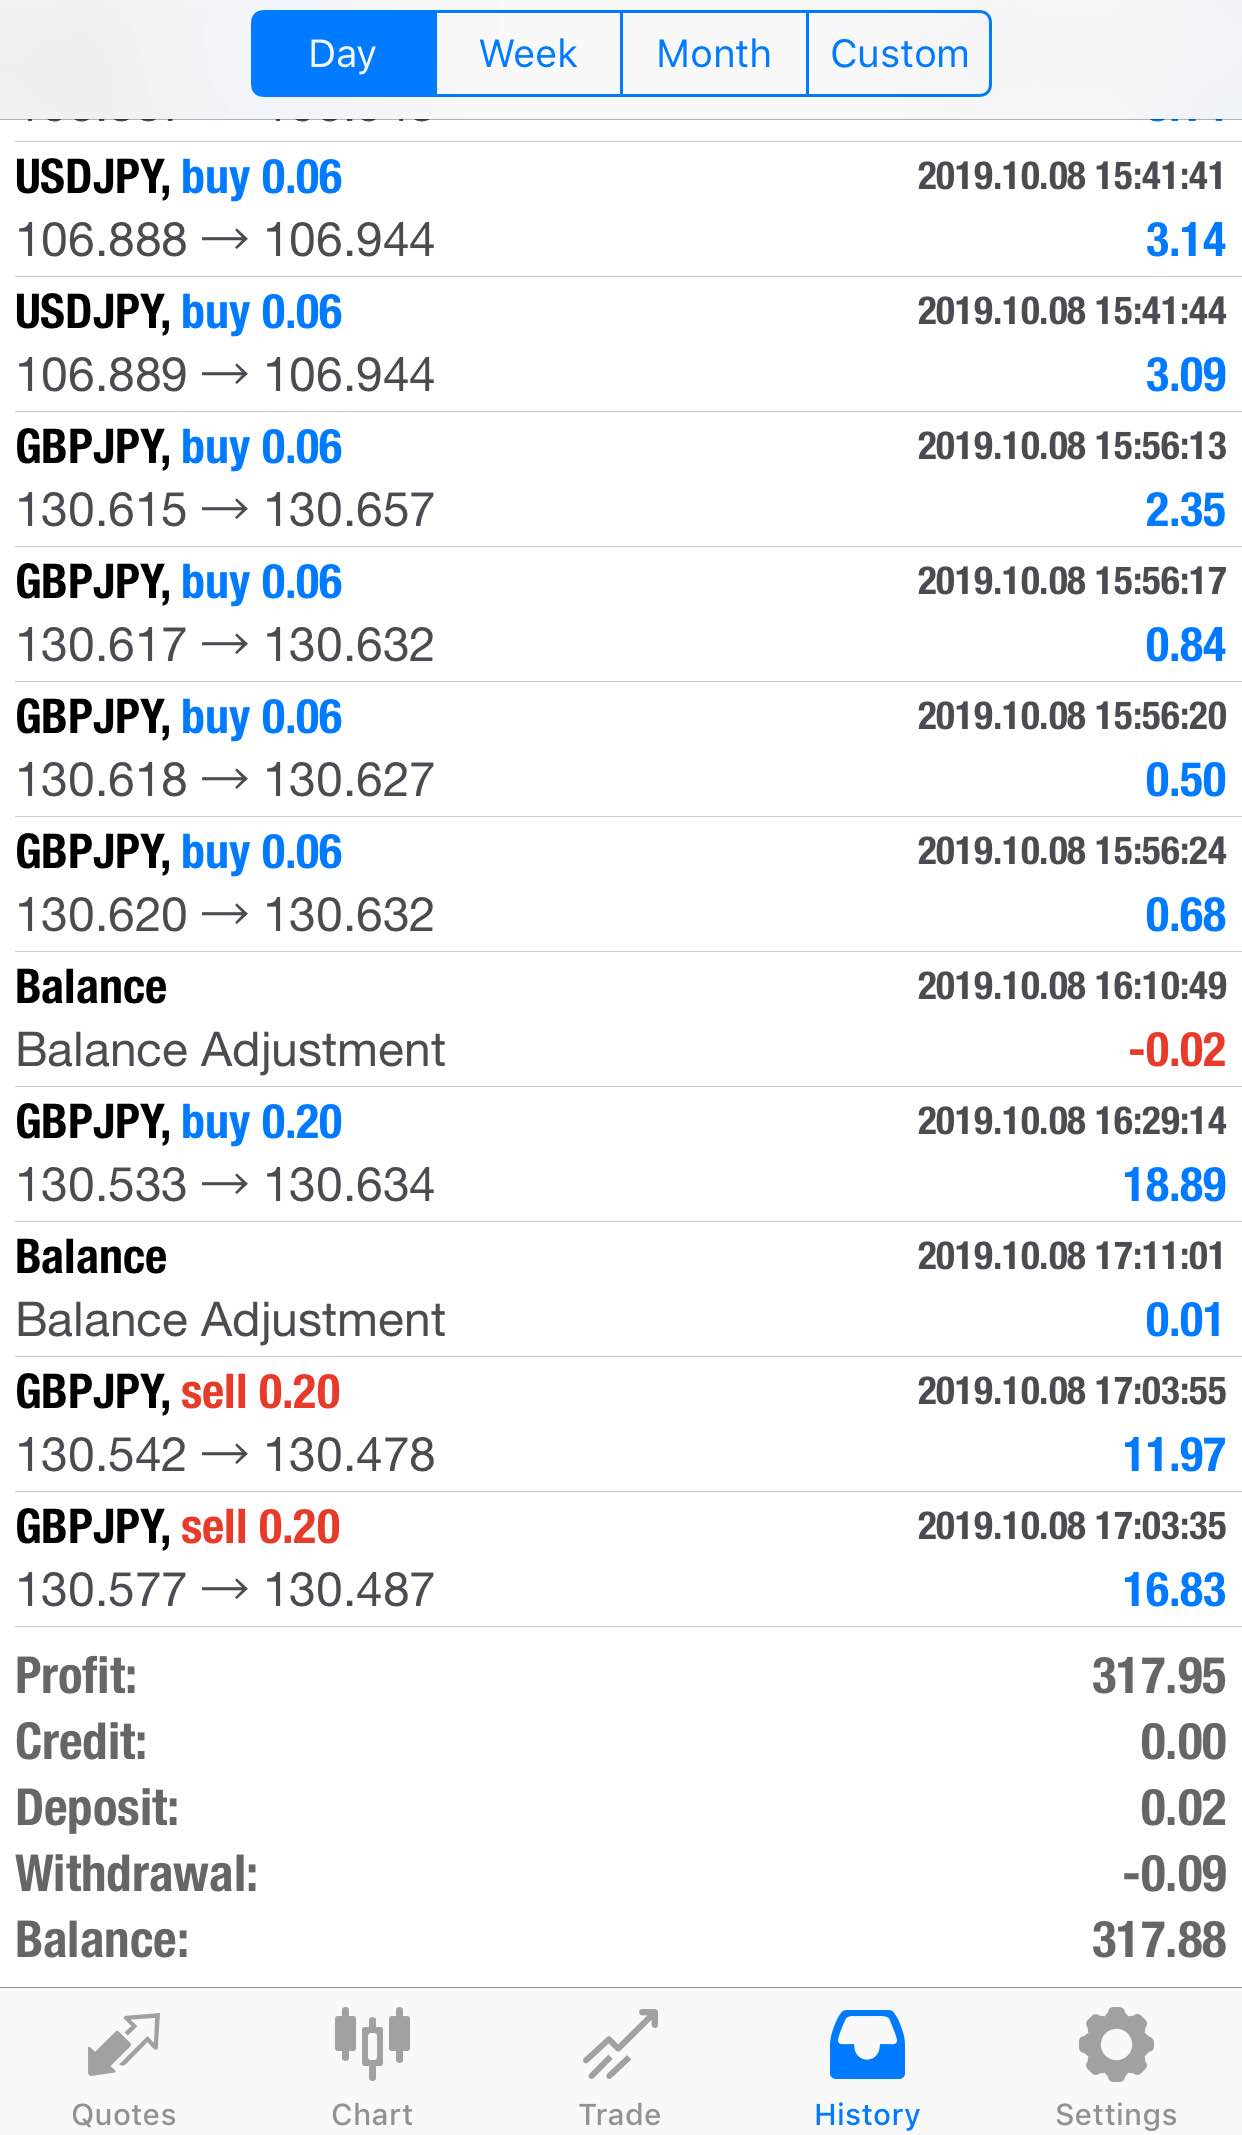Open the Trade tab icon

pyautogui.click(x=620, y=2044)
